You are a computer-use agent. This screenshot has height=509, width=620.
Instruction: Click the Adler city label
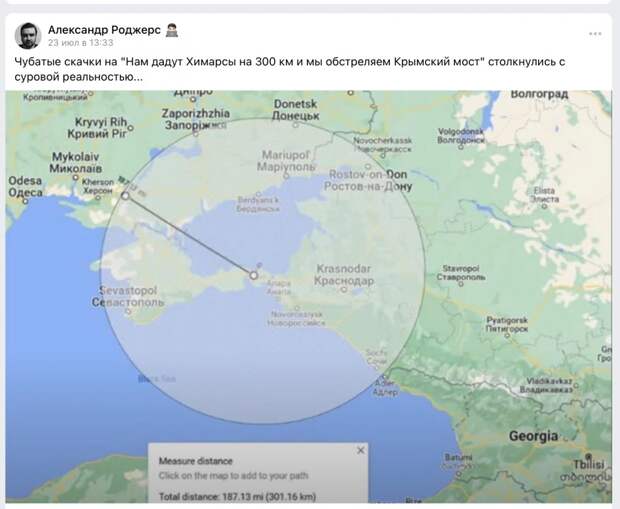[385, 388]
